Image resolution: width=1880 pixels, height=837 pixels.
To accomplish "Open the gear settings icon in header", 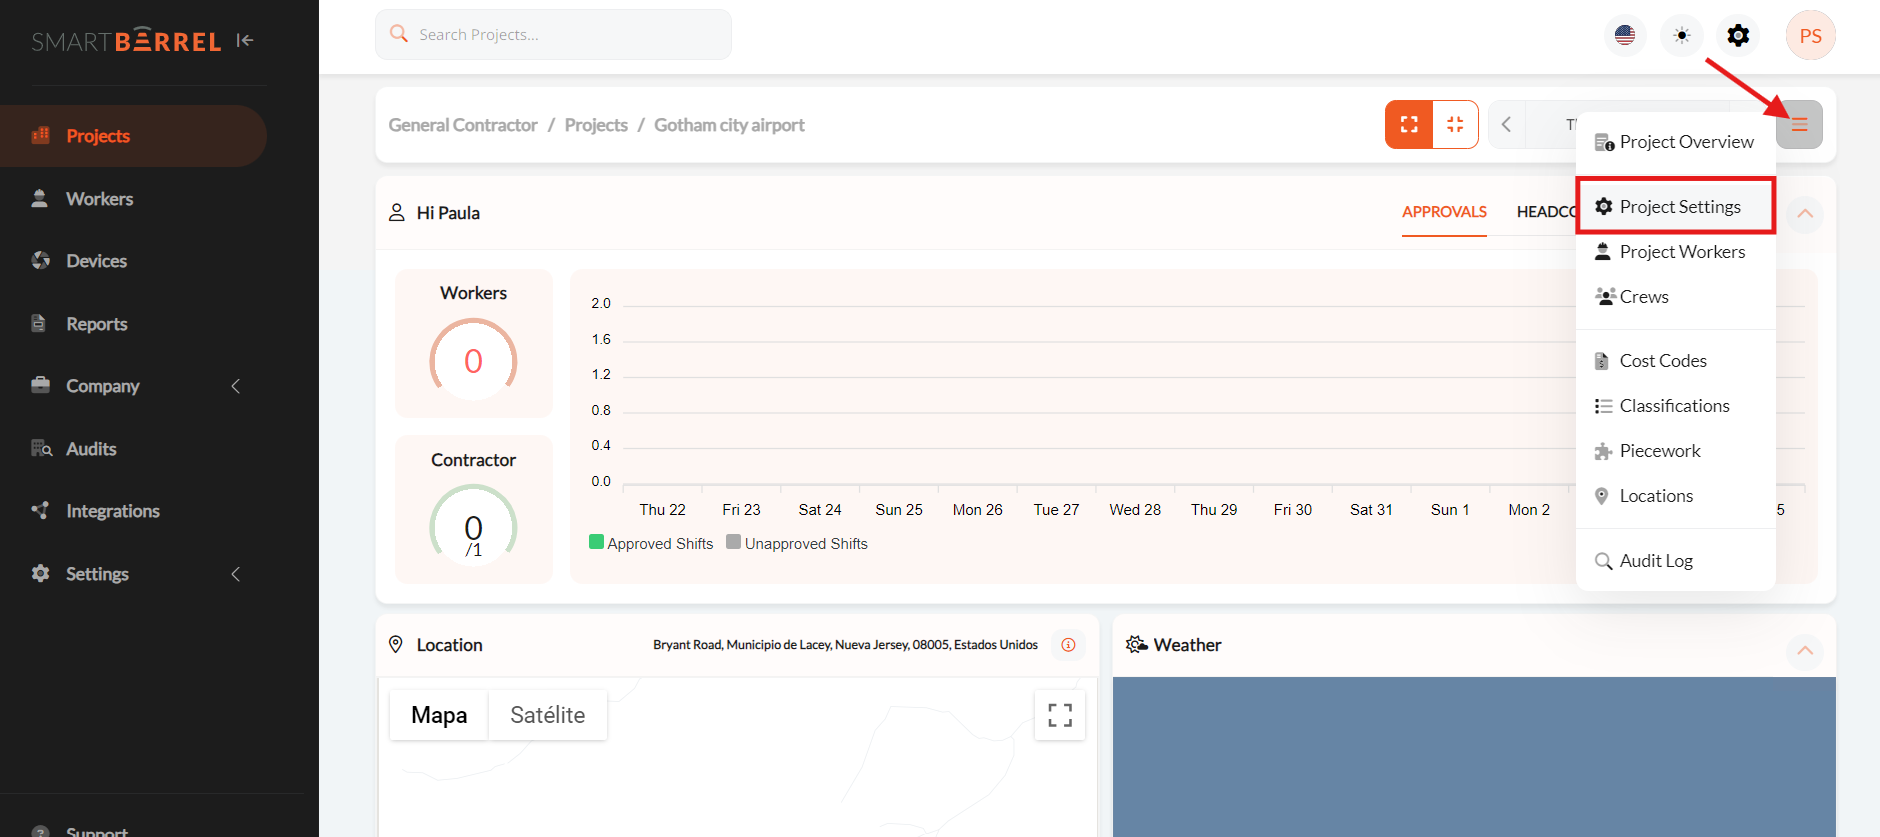I will click(x=1739, y=36).
